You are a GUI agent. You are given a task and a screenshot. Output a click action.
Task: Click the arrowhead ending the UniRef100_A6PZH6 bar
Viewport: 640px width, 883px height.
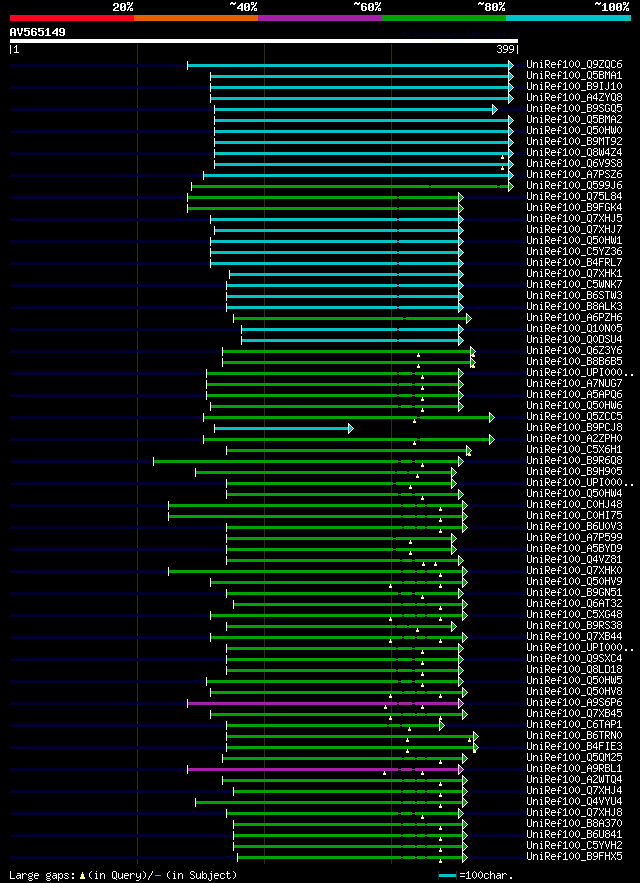coord(469,319)
